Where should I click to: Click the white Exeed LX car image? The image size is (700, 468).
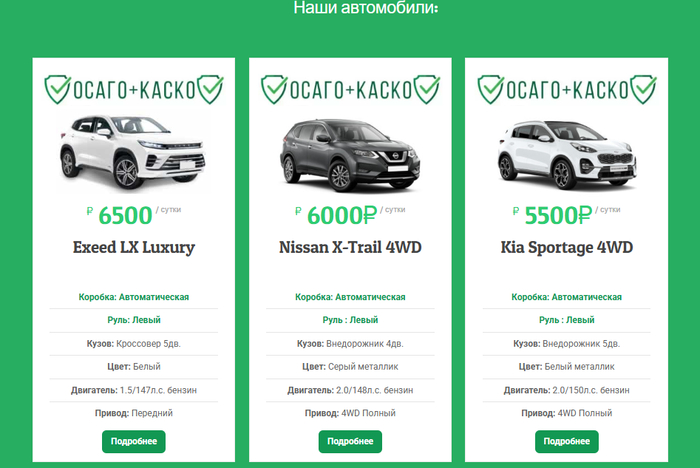[133, 151]
